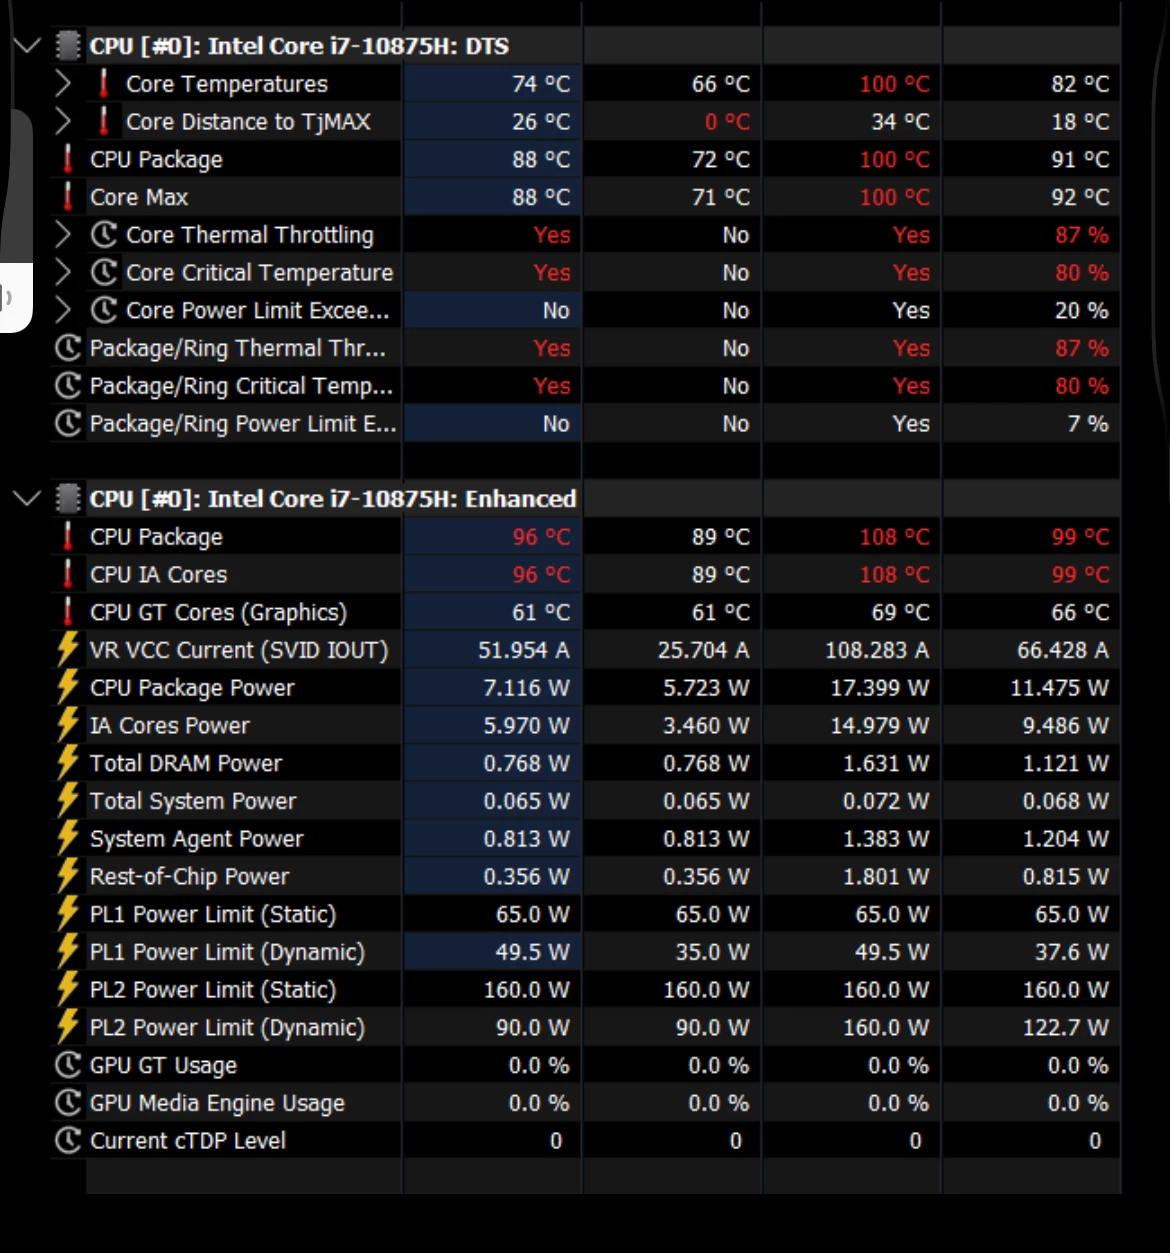Viewport: 1170px width, 1253px height.
Task: Expand the Core Temperatures row
Action: click(x=63, y=84)
